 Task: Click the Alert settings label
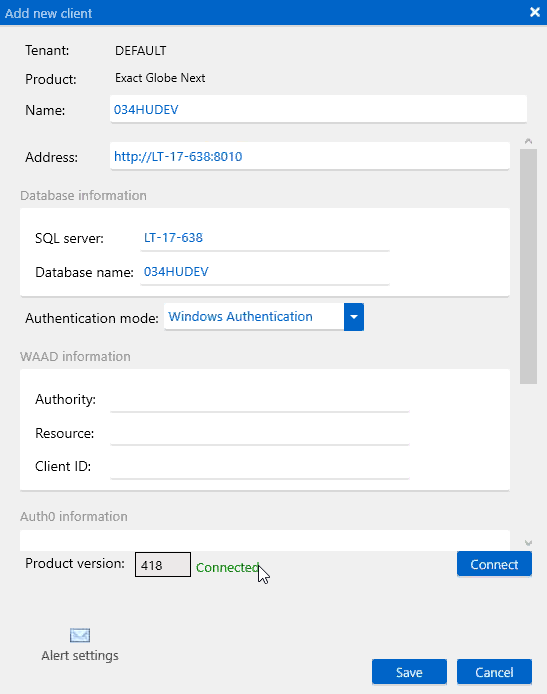coord(80,655)
